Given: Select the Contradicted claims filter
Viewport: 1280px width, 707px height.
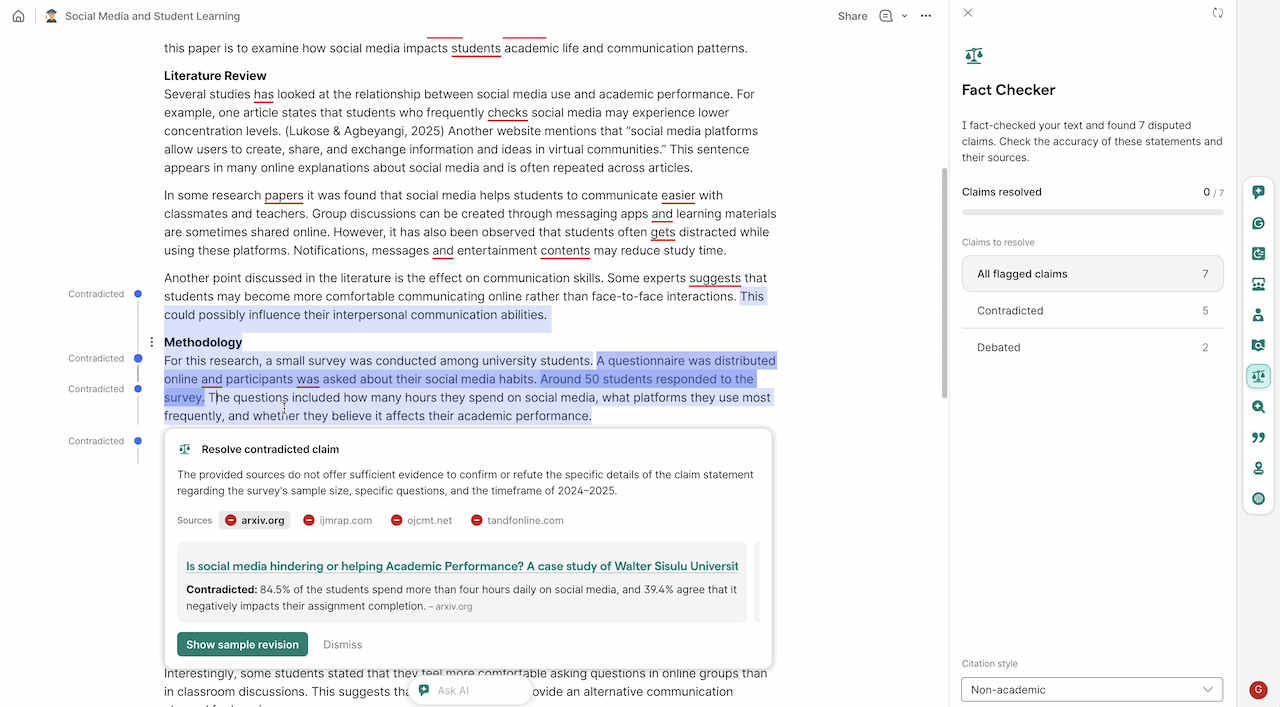Looking at the screenshot, I should pos(1091,310).
